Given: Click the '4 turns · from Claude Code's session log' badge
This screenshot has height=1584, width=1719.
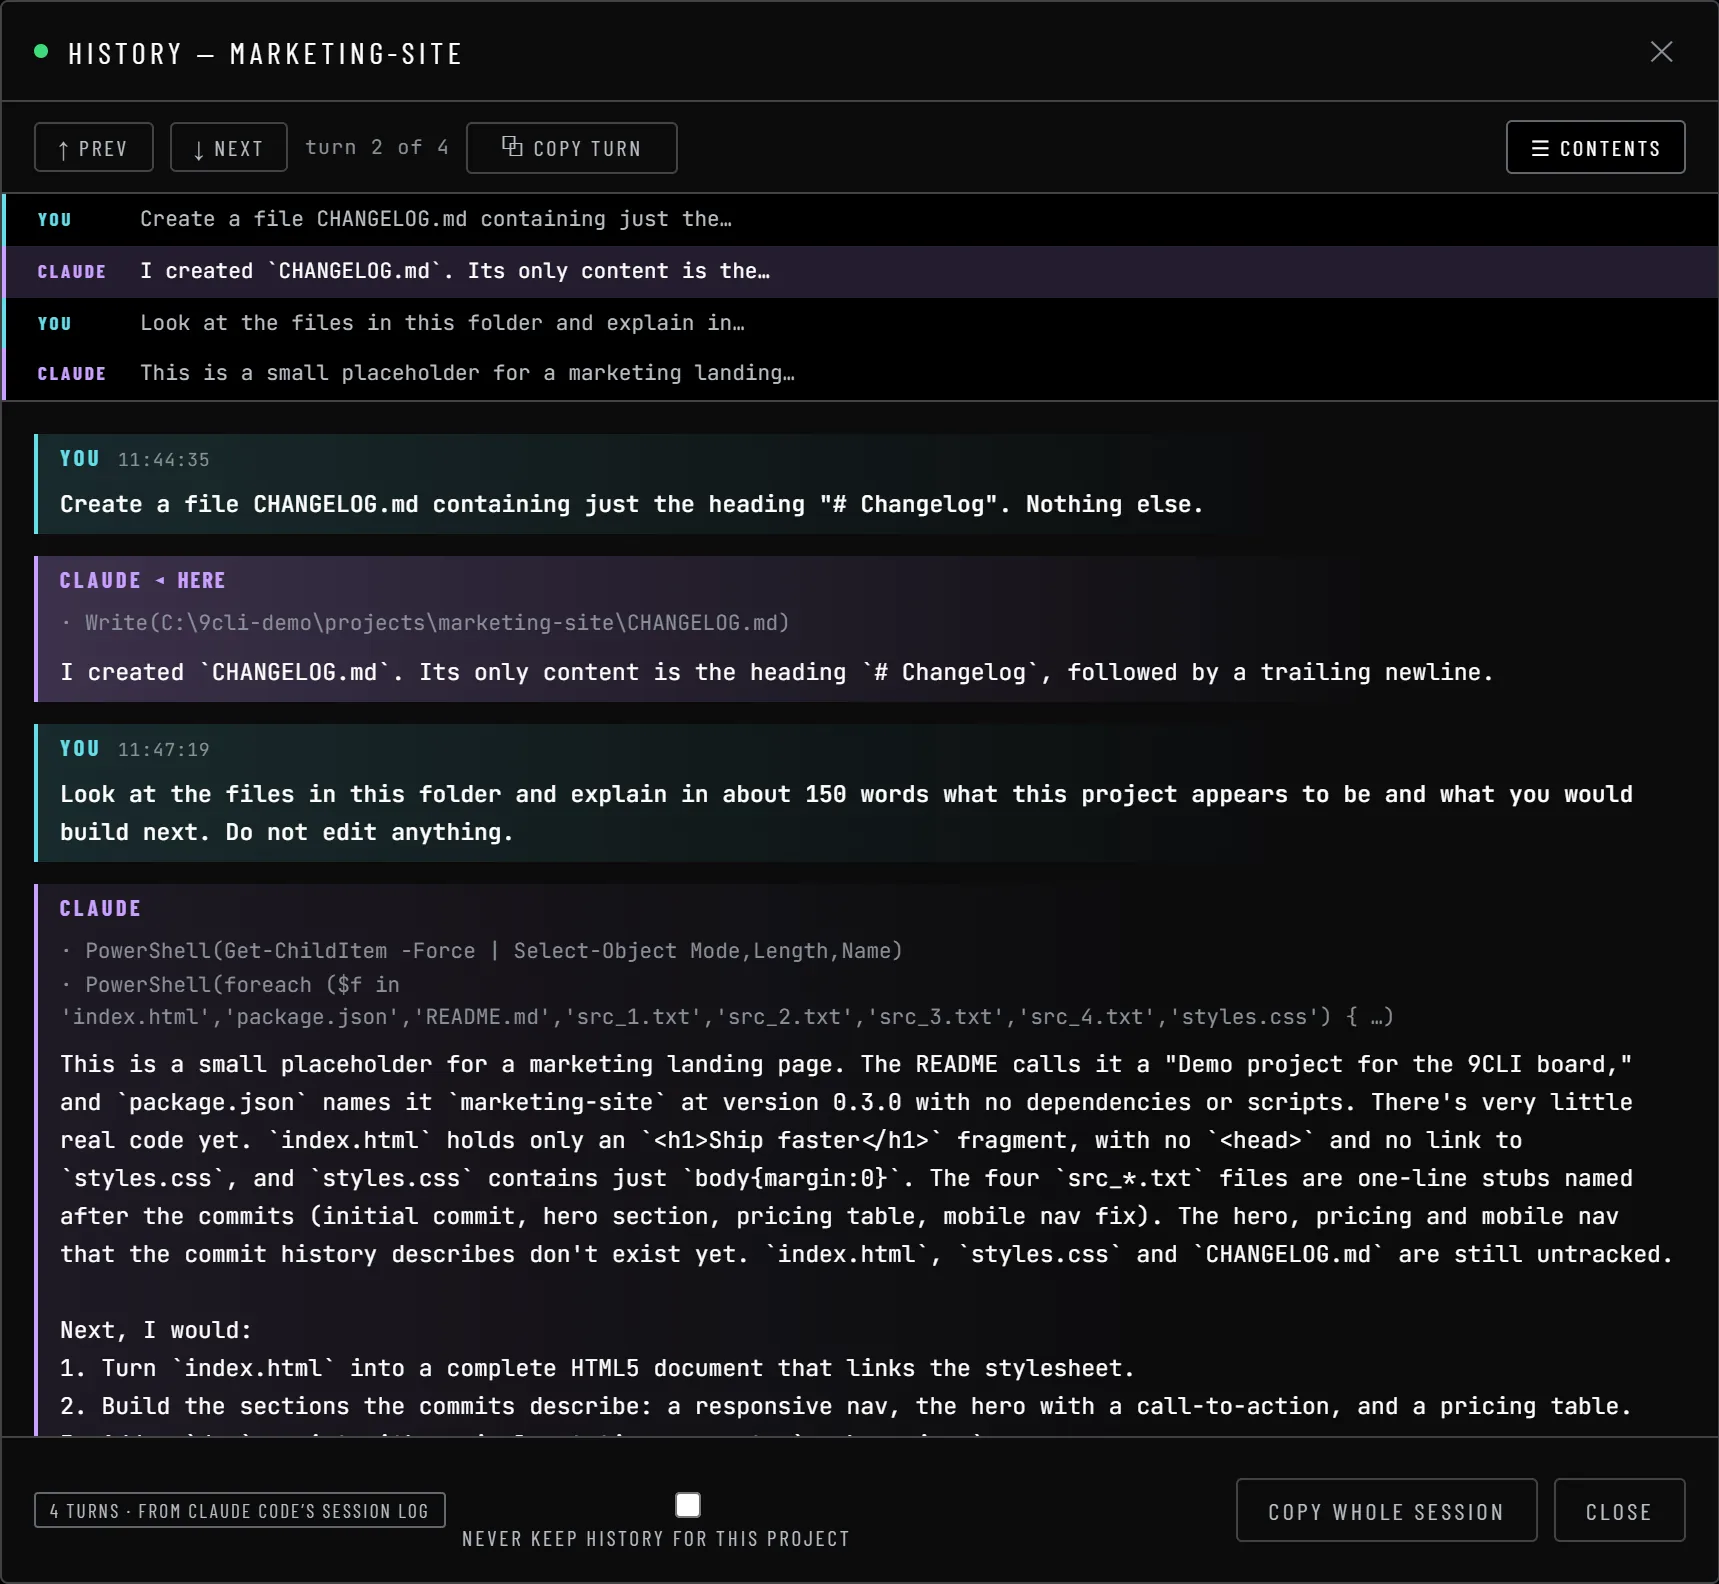Looking at the screenshot, I should pos(240,1510).
